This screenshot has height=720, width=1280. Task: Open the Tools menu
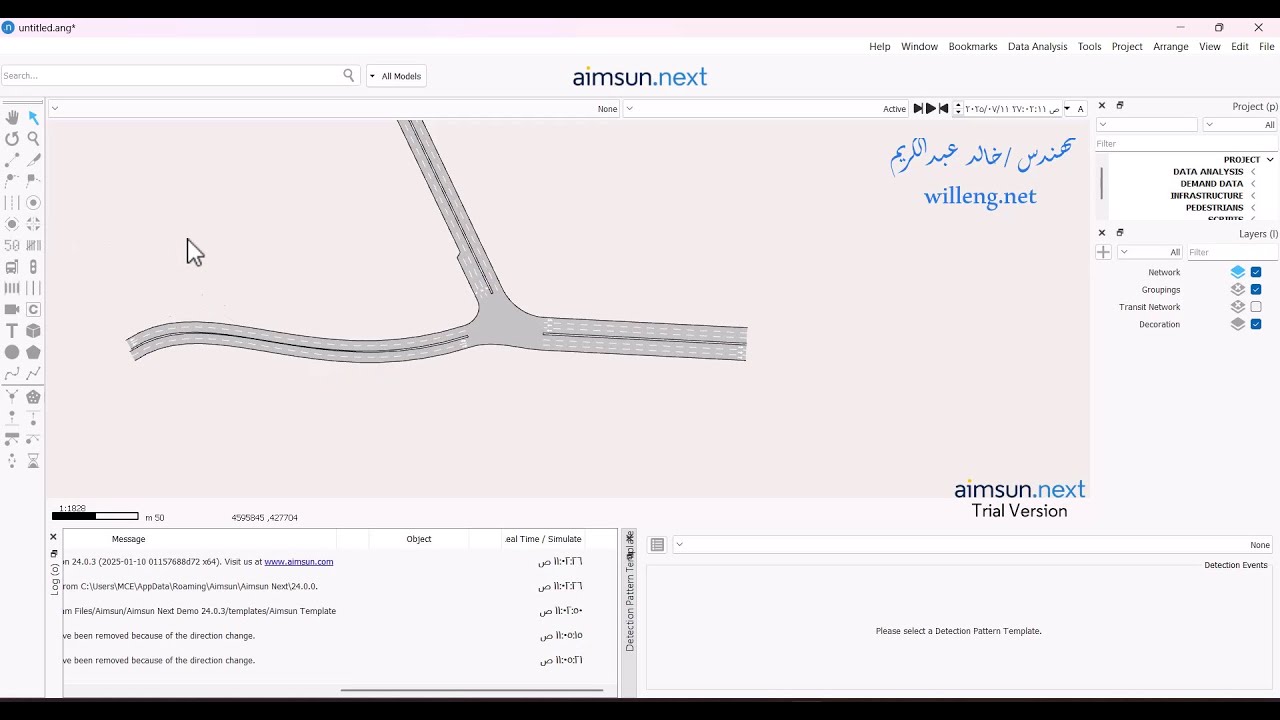[x=1090, y=47]
